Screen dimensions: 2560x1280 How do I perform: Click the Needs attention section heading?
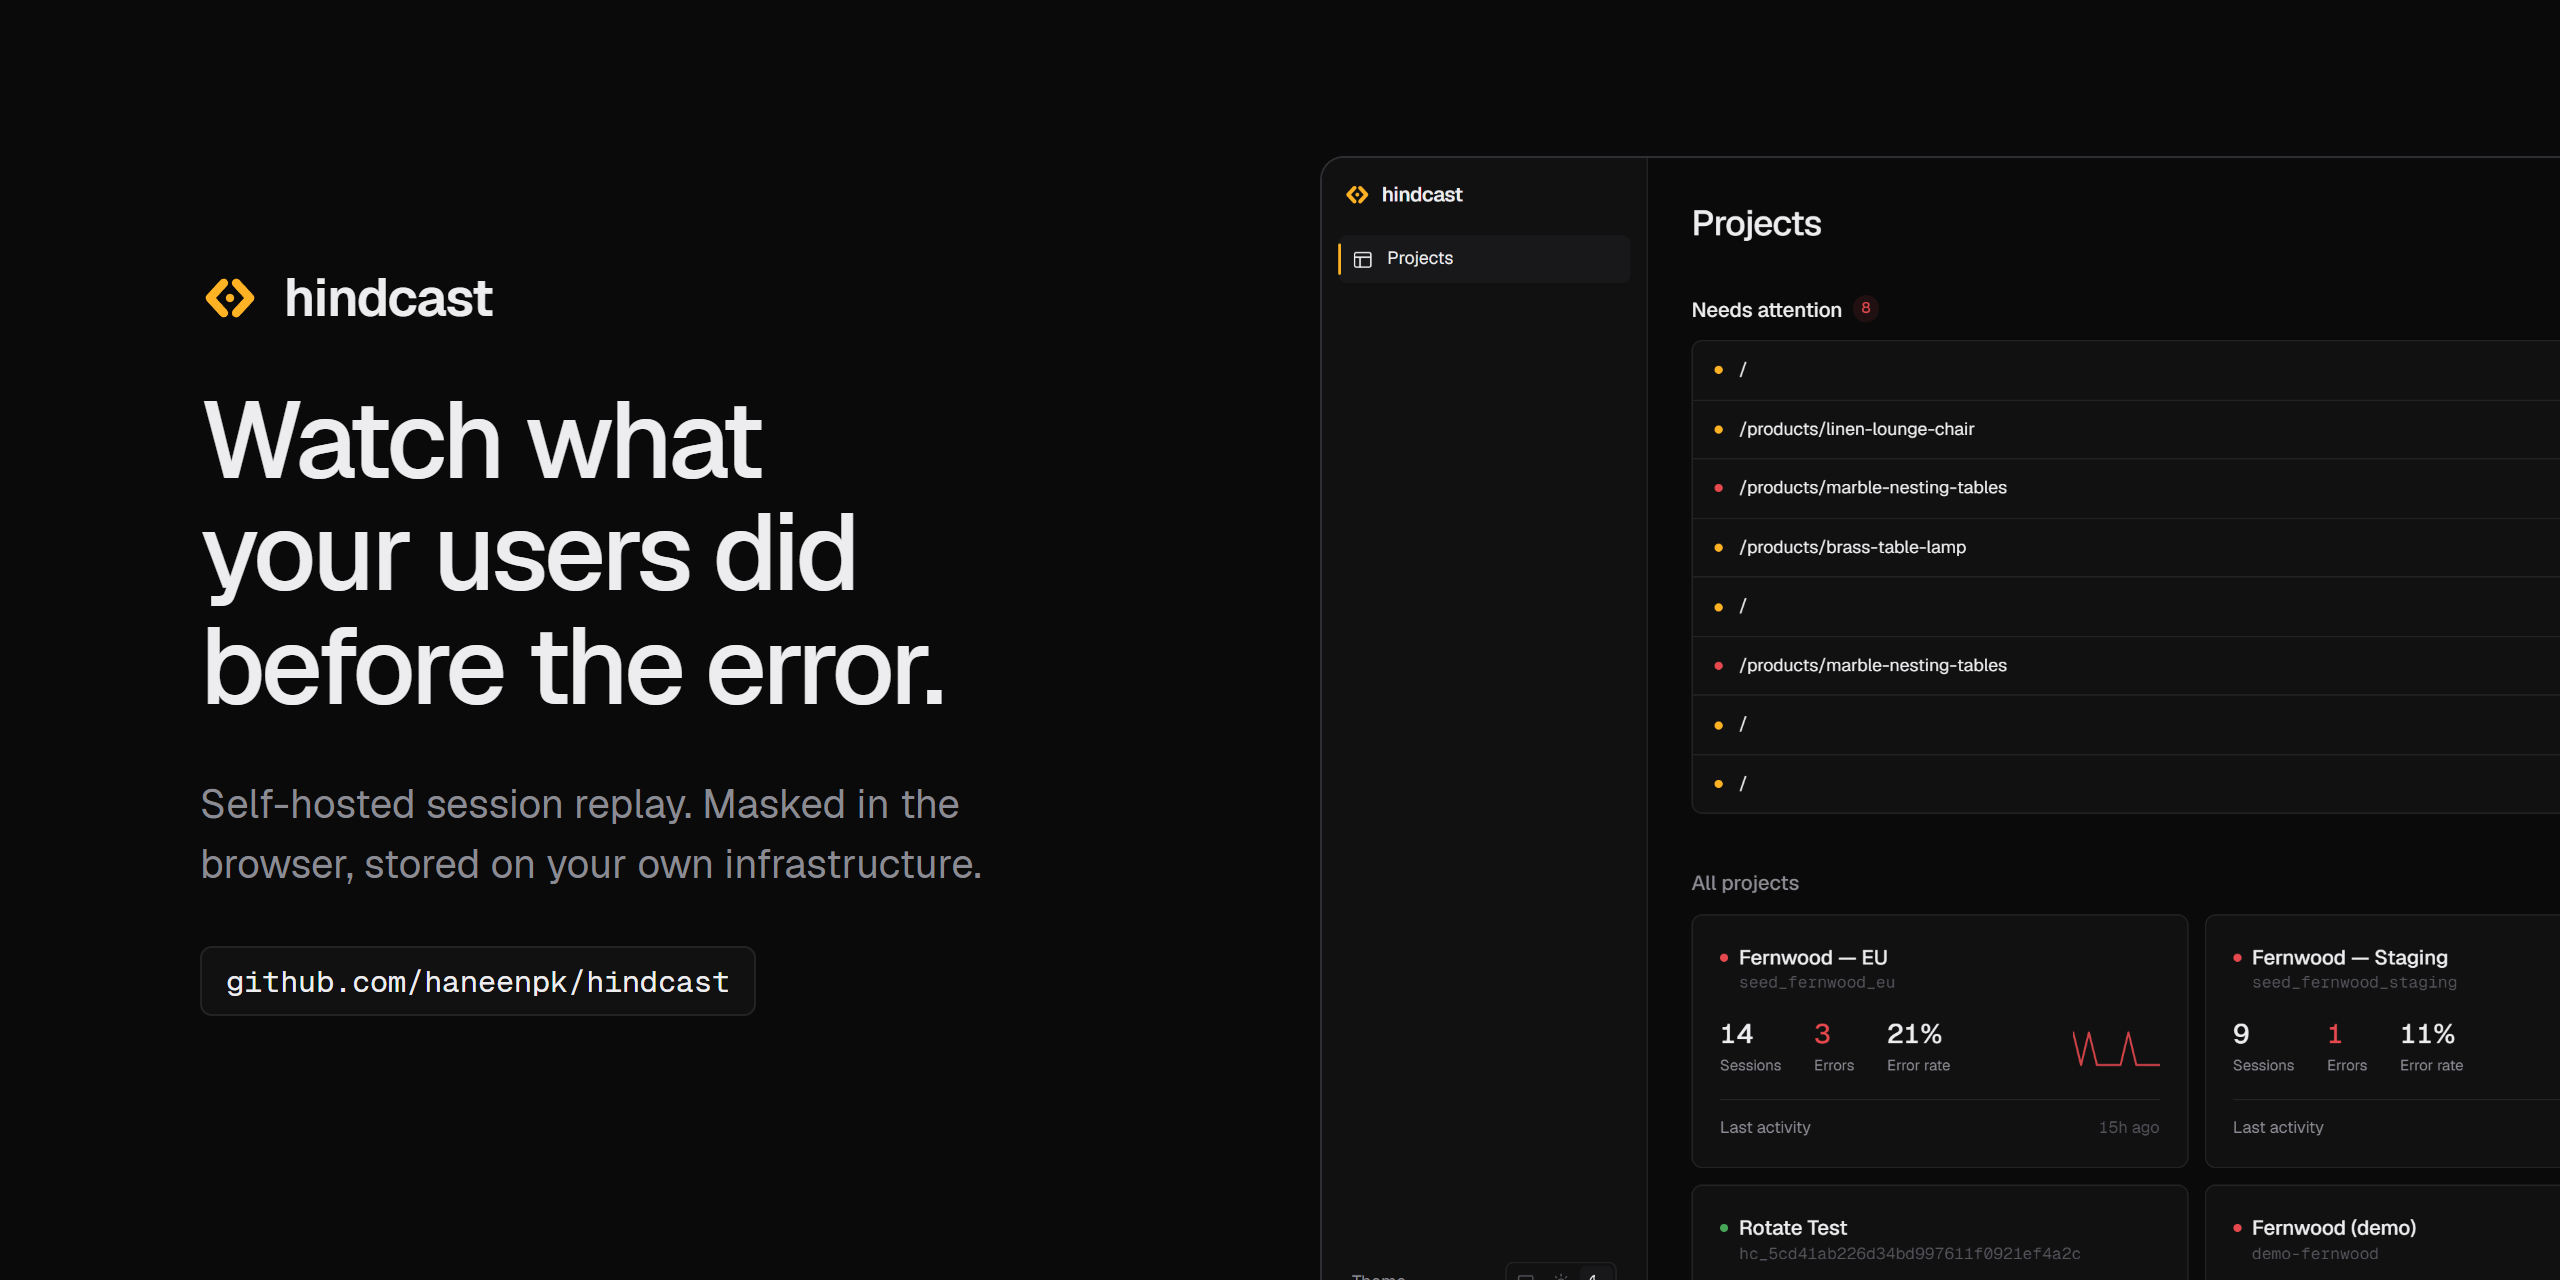click(1766, 310)
